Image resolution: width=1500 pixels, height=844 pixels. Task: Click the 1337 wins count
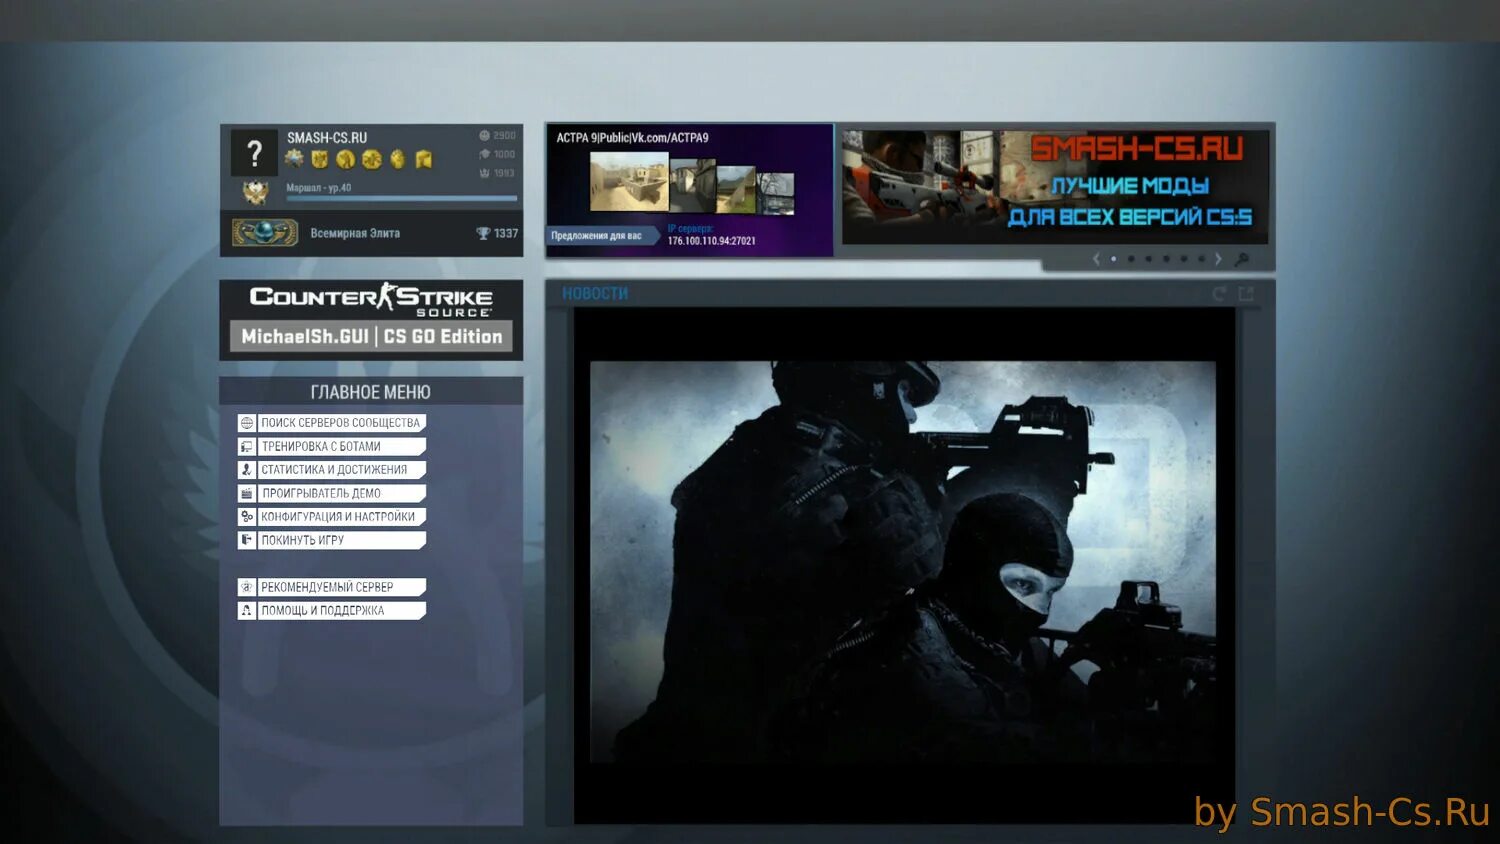point(506,234)
